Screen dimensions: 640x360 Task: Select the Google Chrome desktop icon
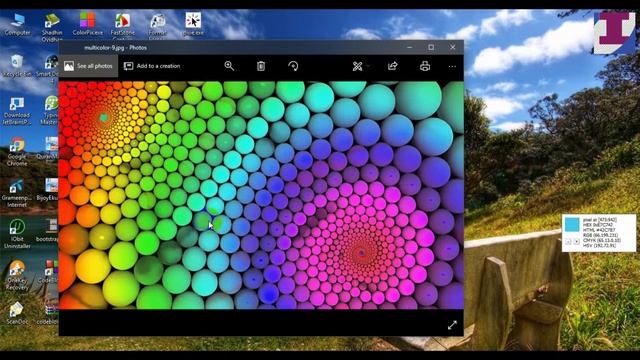tap(17, 152)
